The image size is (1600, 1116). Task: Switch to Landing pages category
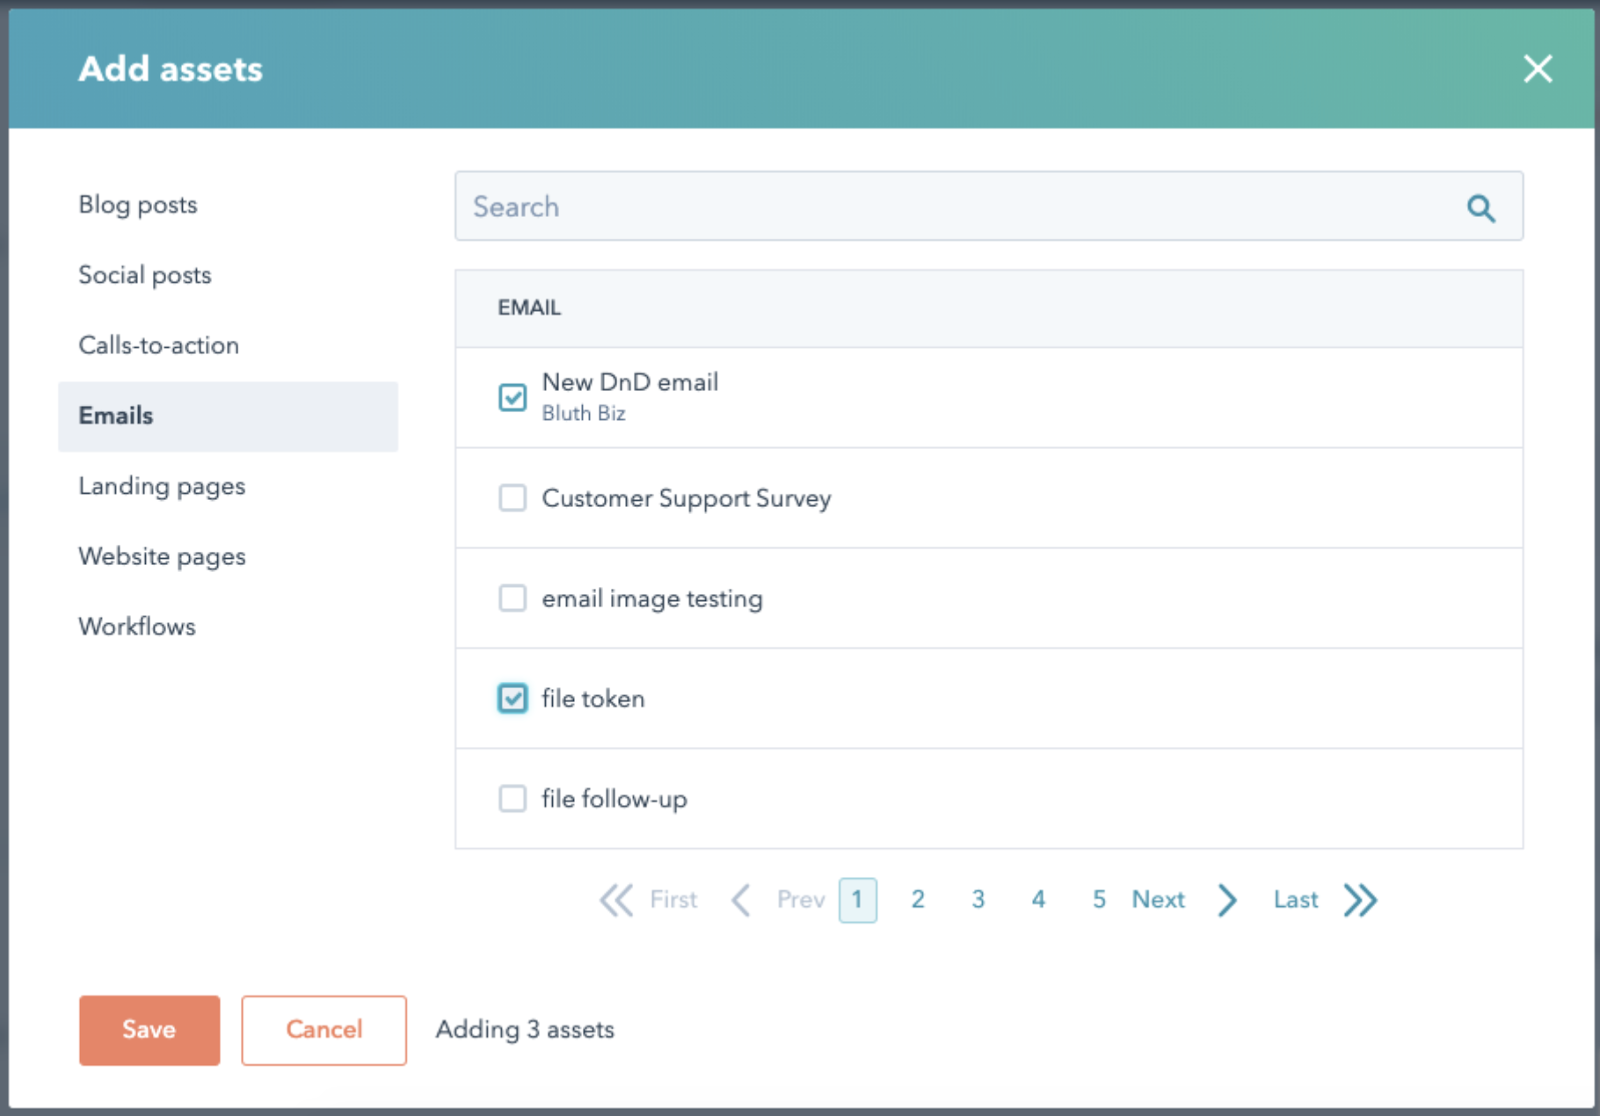click(162, 486)
